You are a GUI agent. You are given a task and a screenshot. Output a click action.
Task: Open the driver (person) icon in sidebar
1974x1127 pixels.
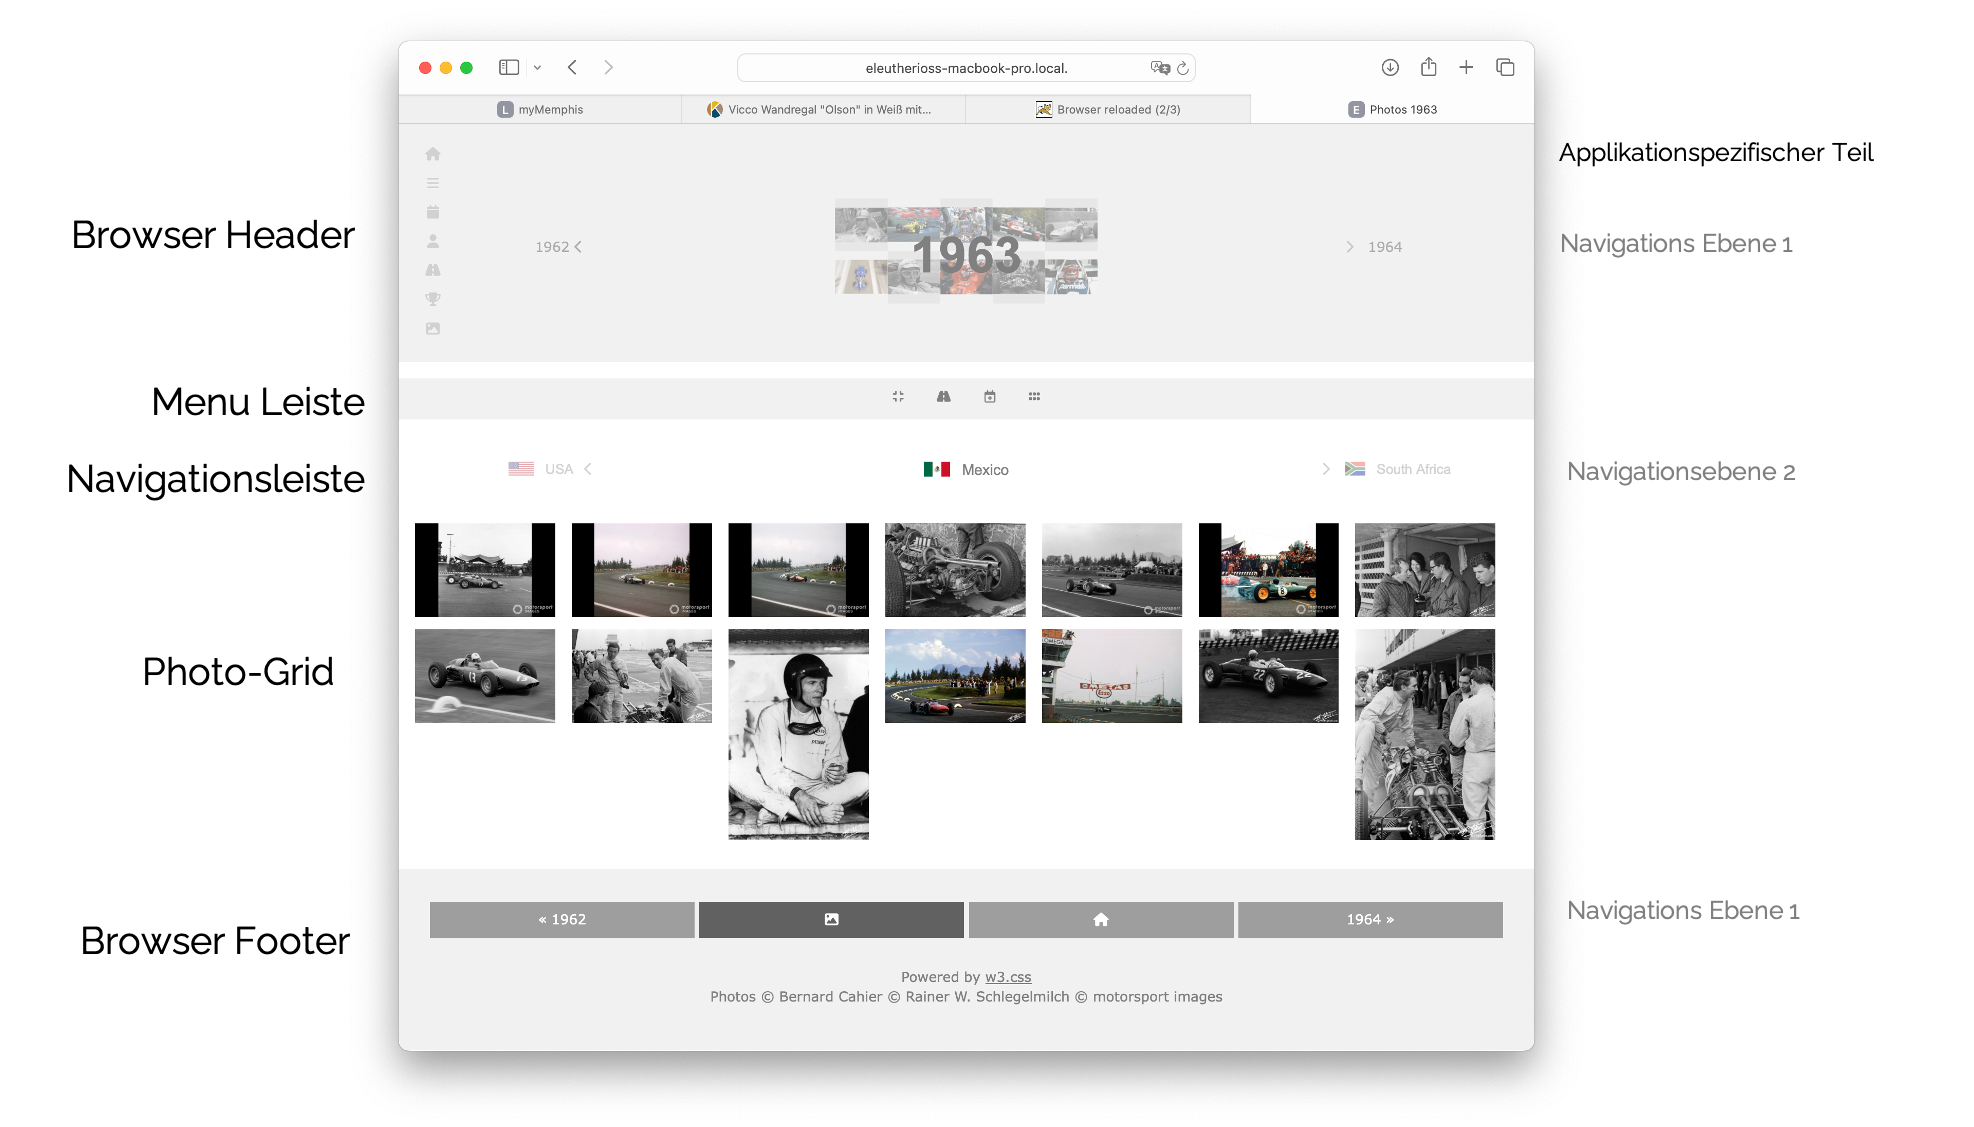432,241
